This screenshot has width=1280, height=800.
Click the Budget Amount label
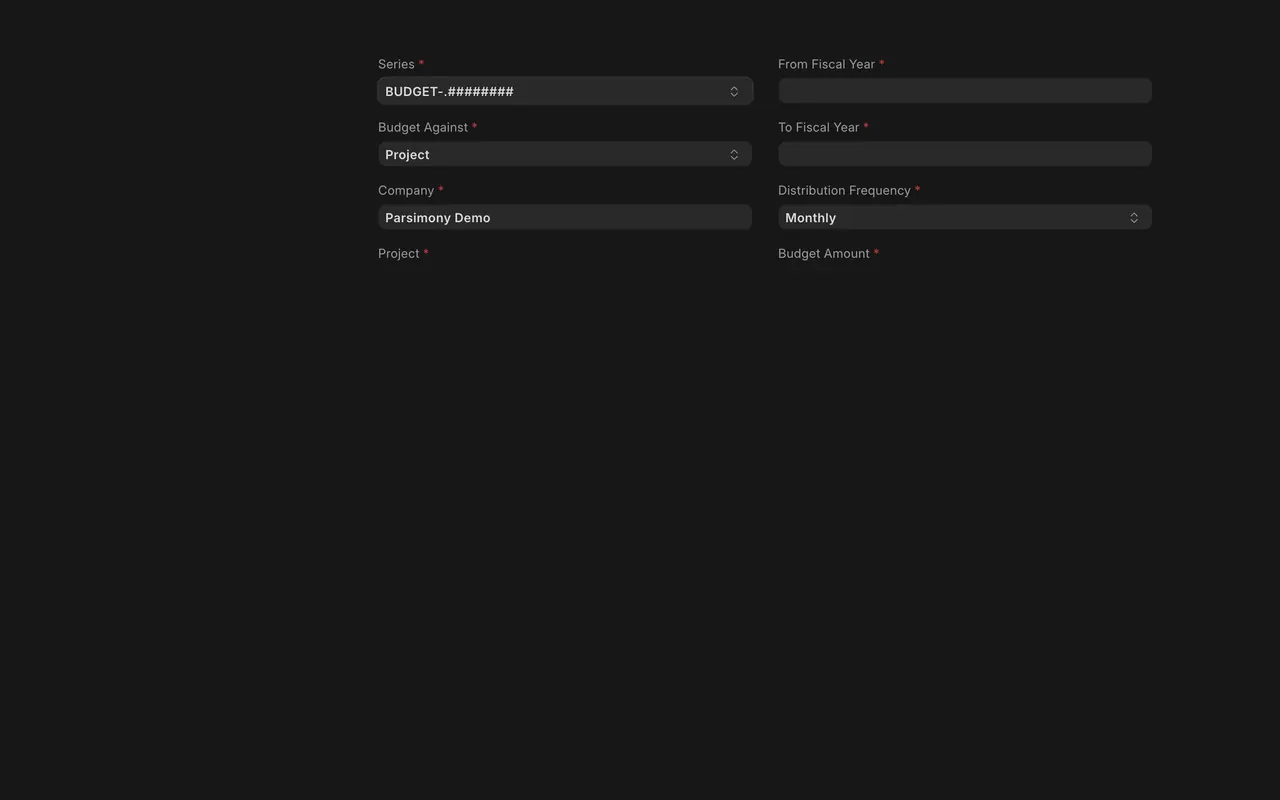coord(824,253)
